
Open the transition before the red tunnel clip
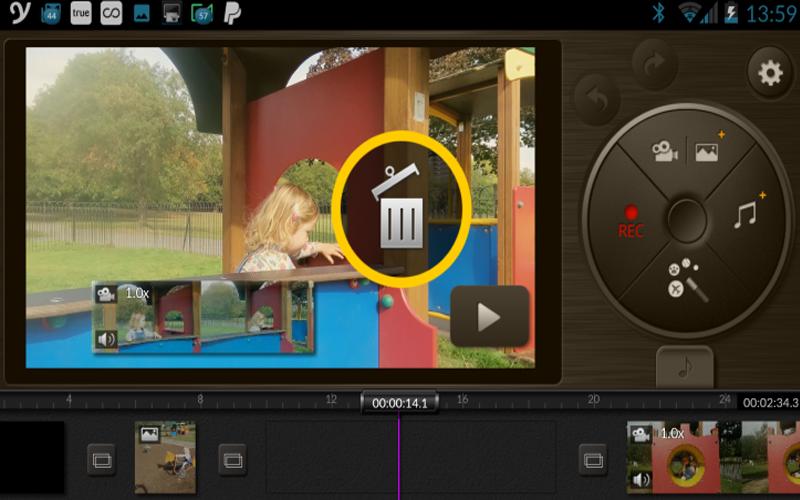(593, 460)
